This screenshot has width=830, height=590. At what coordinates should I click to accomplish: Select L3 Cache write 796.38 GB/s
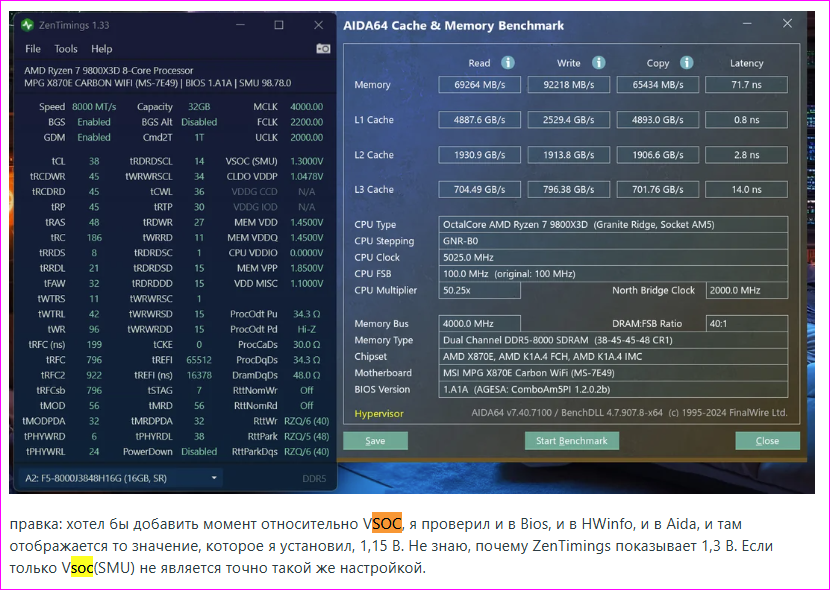(x=569, y=189)
